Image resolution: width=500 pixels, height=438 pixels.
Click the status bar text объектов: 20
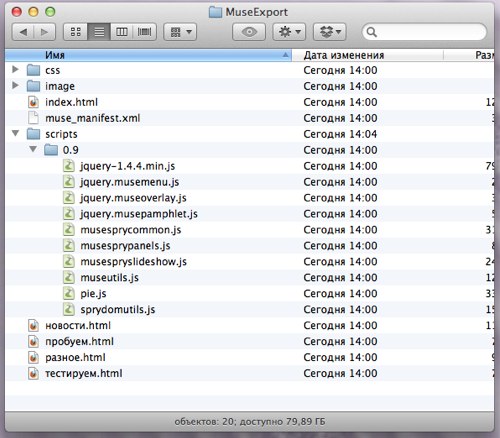tap(204, 422)
